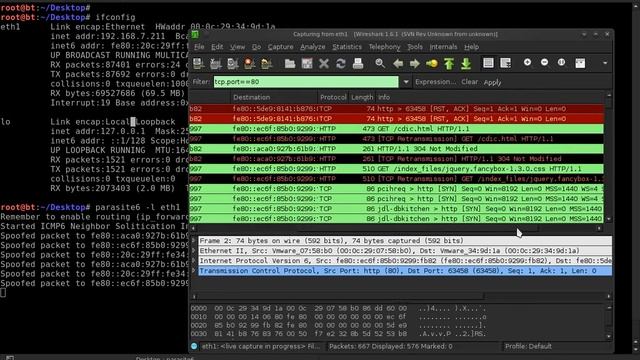Screen dimensions: 640x360
Task: Start a new live capture
Action: point(233,63)
